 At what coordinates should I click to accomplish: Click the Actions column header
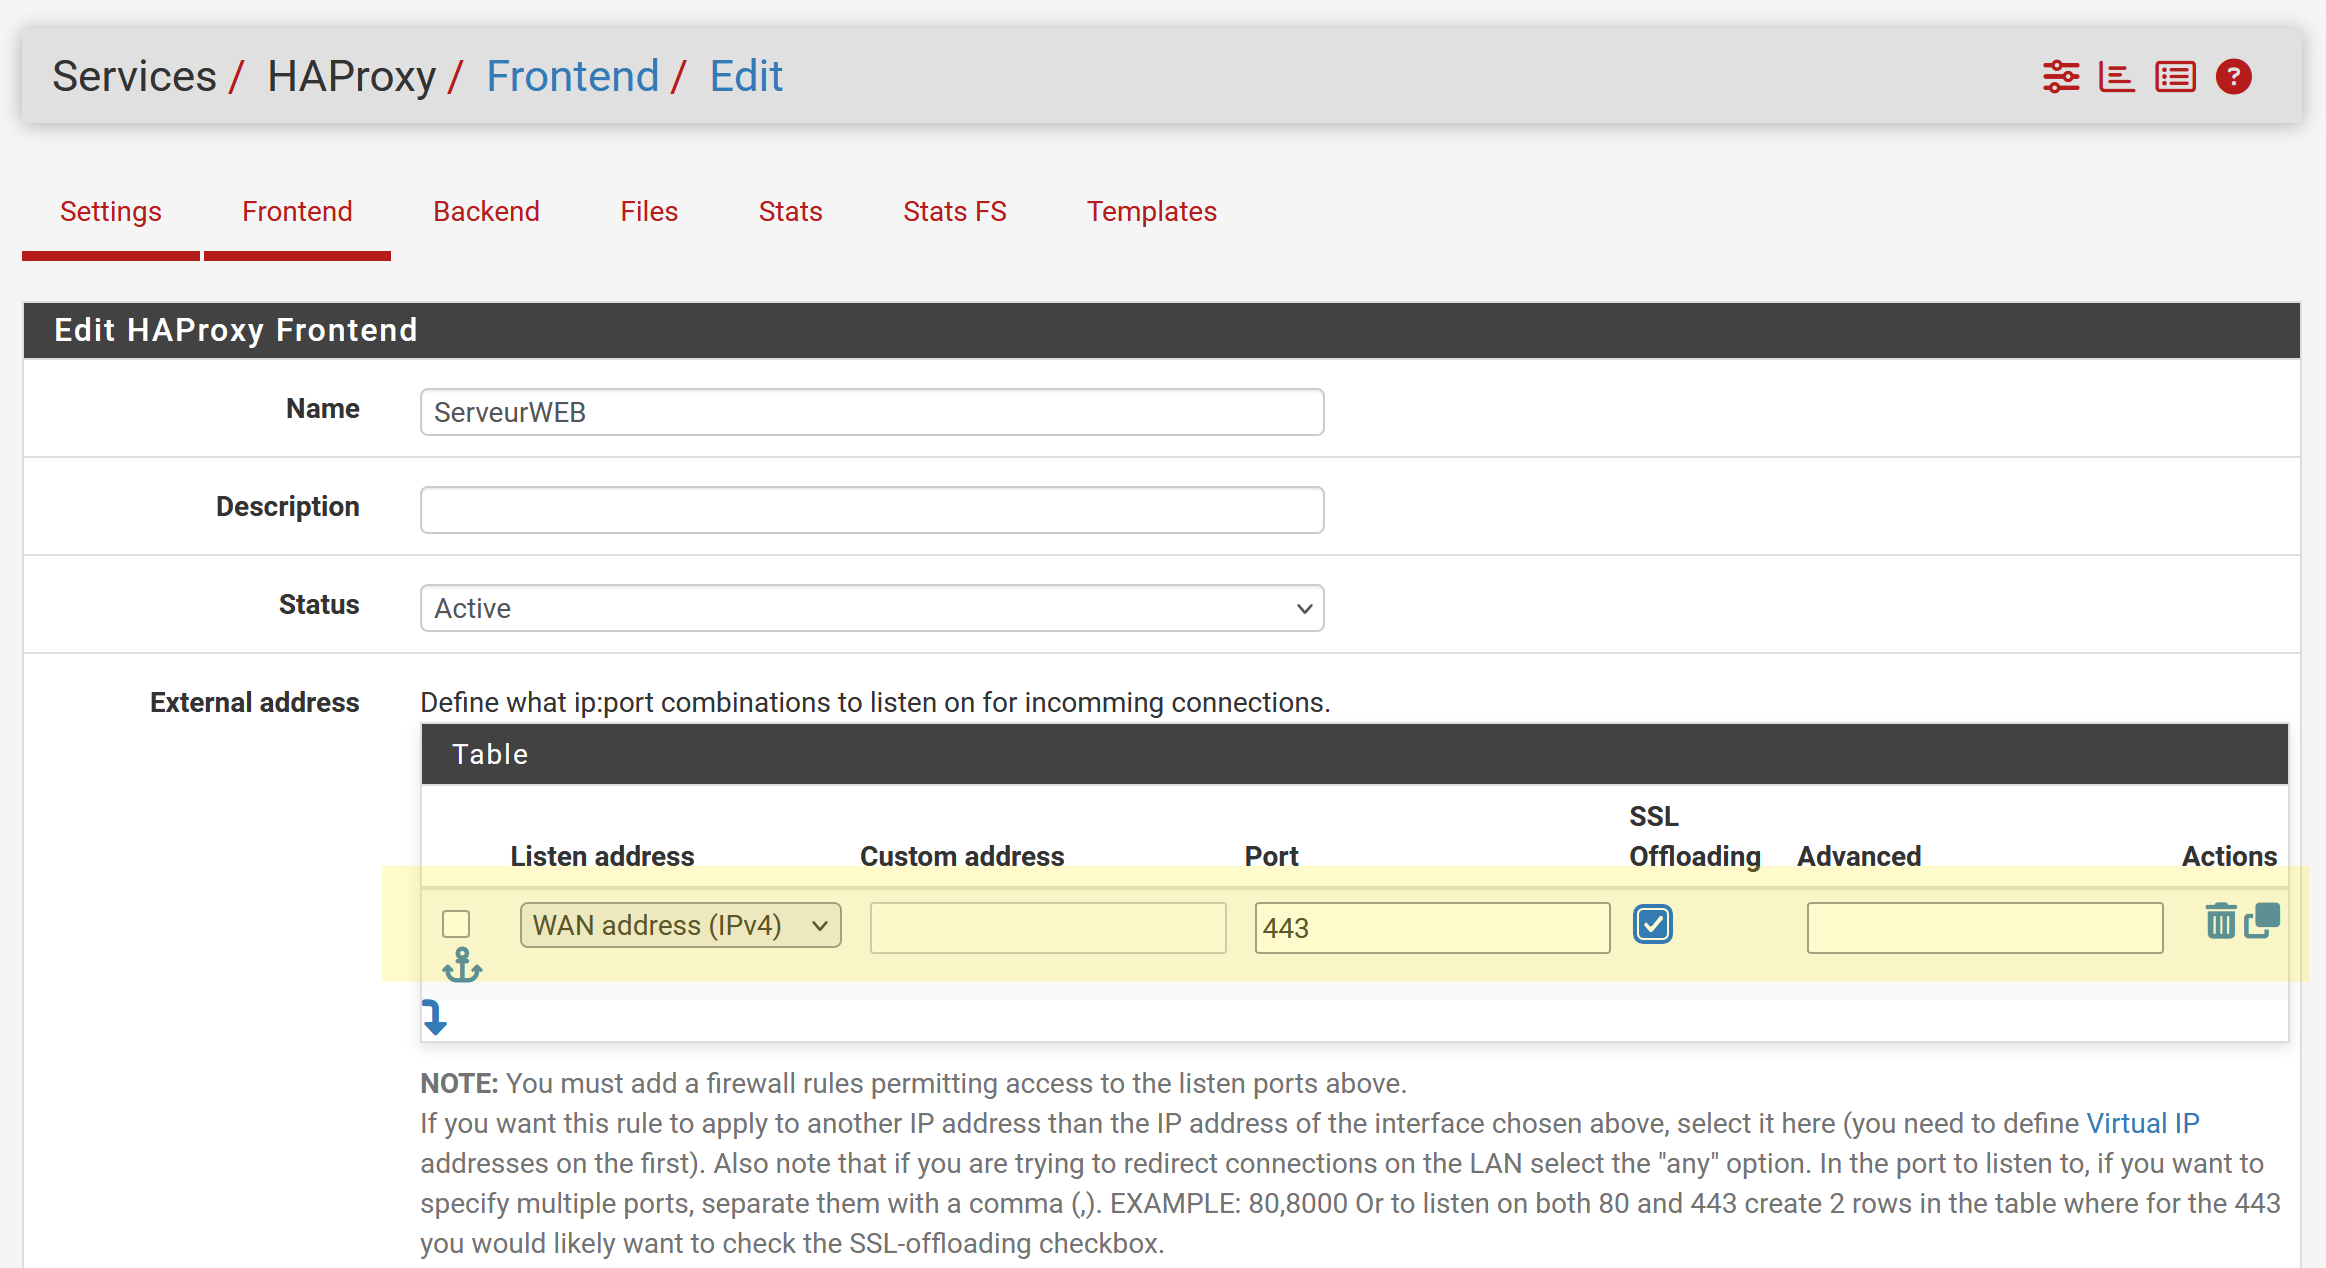click(2229, 856)
